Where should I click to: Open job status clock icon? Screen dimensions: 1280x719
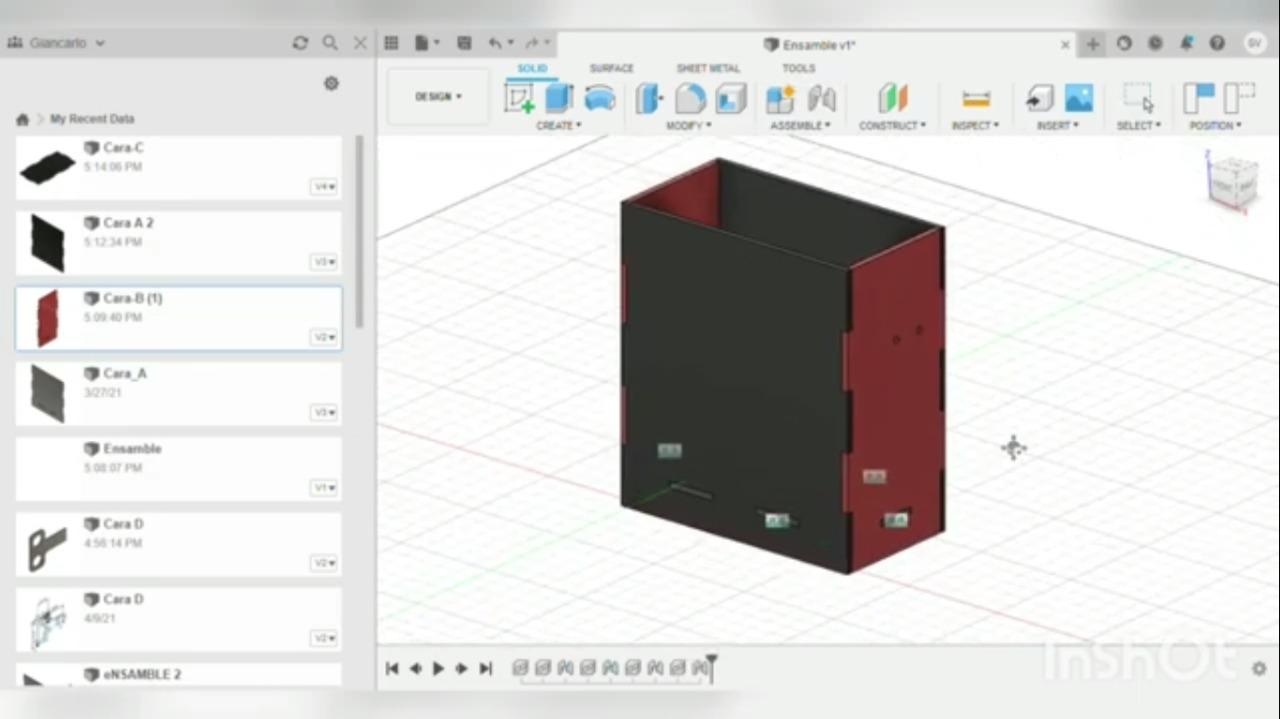point(1155,43)
